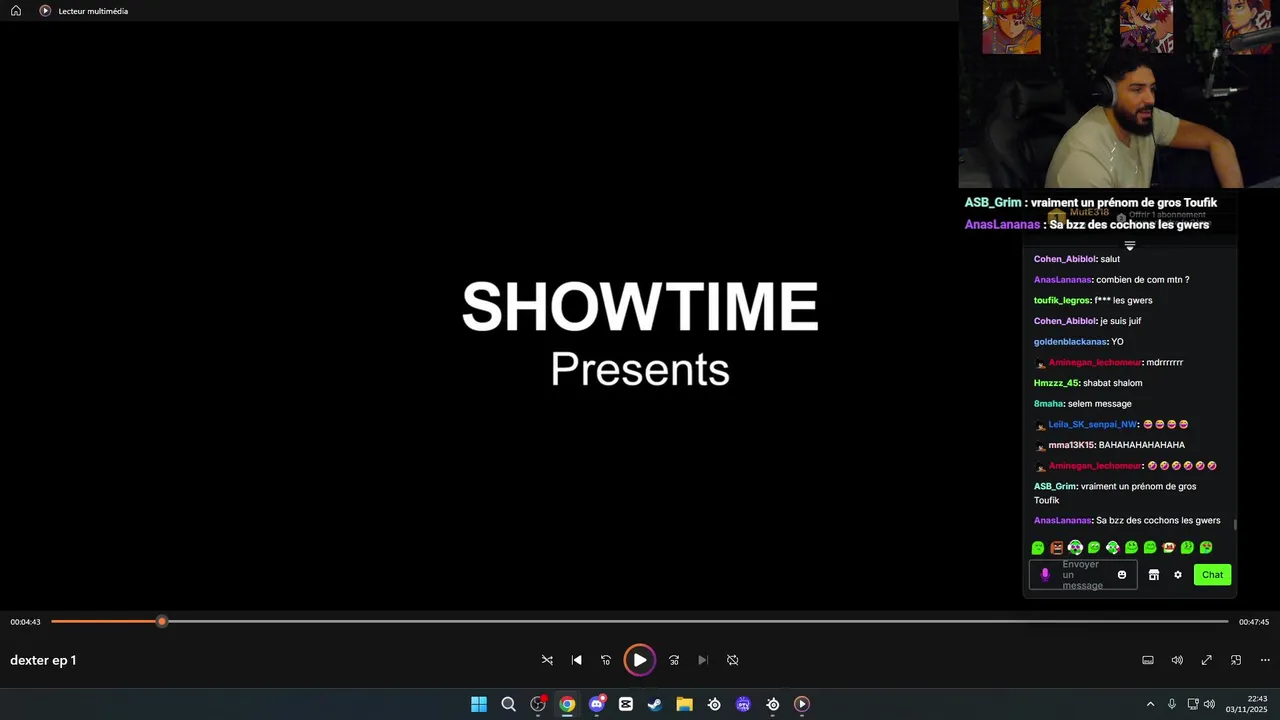Open the more options menu
This screenshot has height=720, width=1280.
click(1265, 660)
